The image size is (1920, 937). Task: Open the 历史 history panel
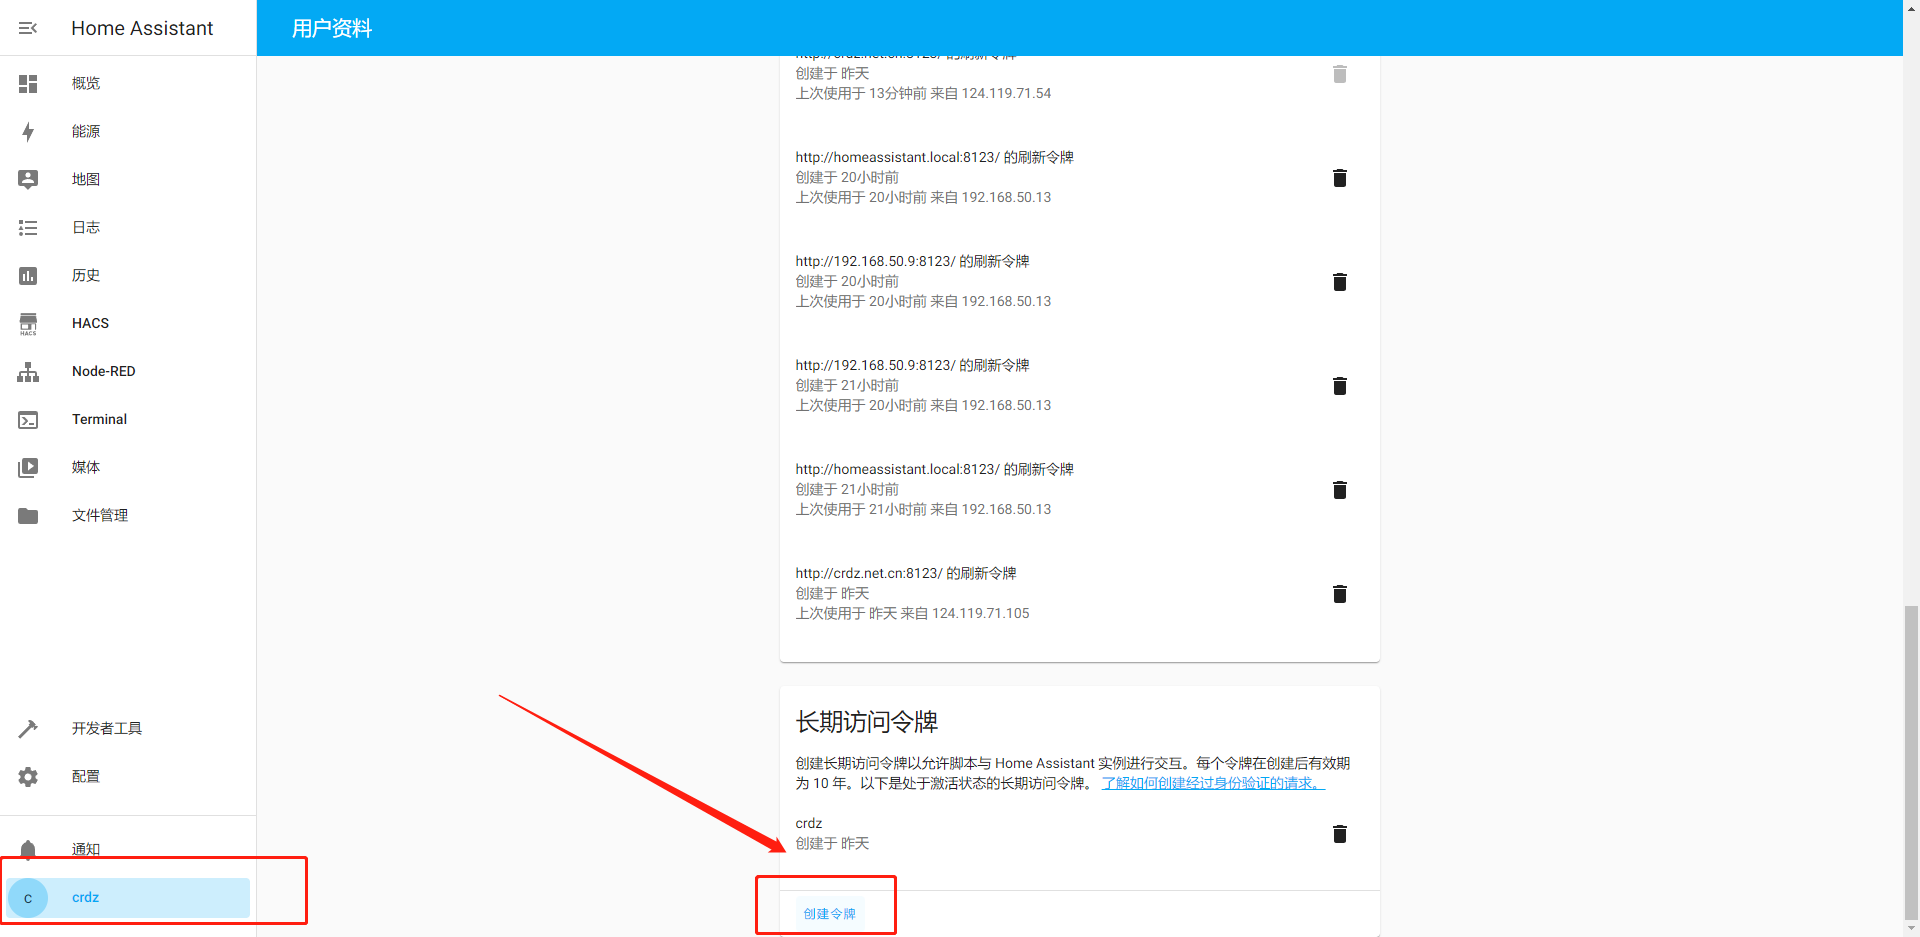tap(86, 275)
